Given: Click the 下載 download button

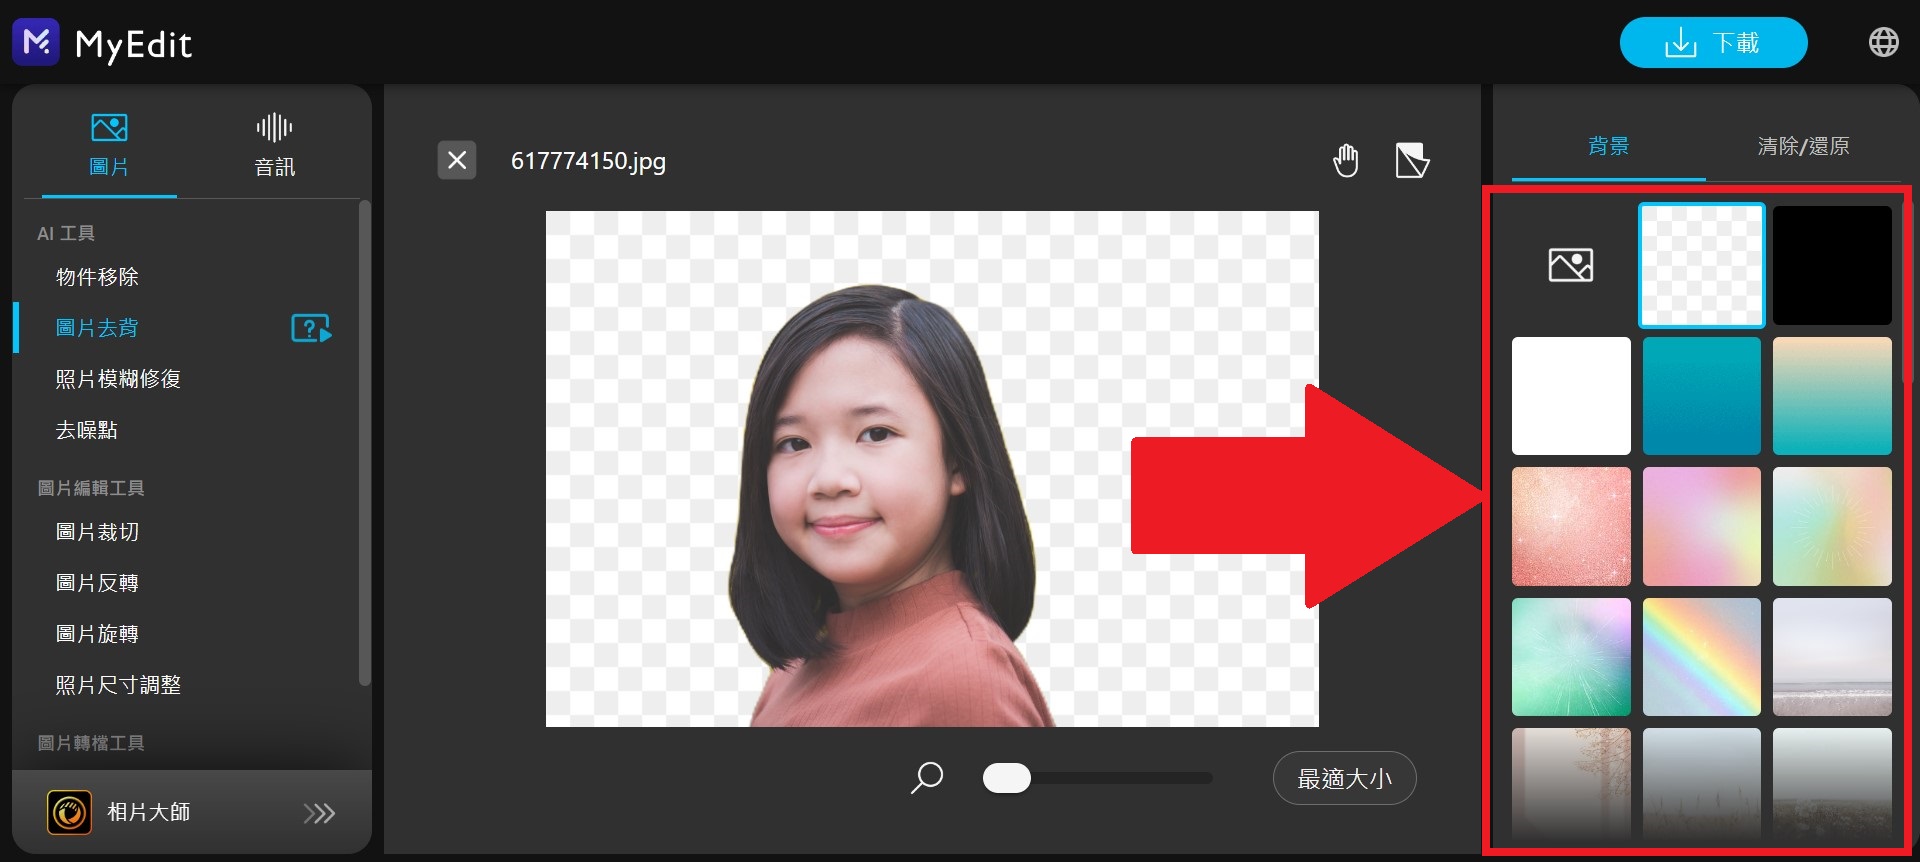Looking at the screenshot, I should (1713, 43).
